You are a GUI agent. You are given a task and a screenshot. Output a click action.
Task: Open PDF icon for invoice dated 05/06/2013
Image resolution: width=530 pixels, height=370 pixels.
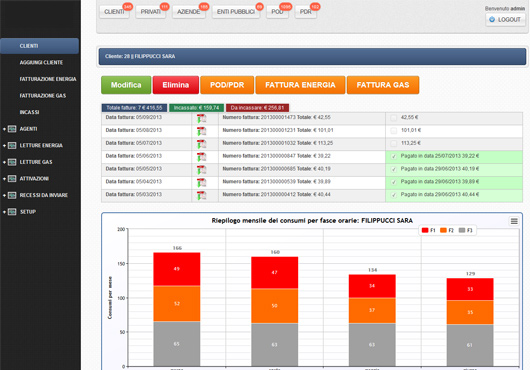tap(201, 157)
